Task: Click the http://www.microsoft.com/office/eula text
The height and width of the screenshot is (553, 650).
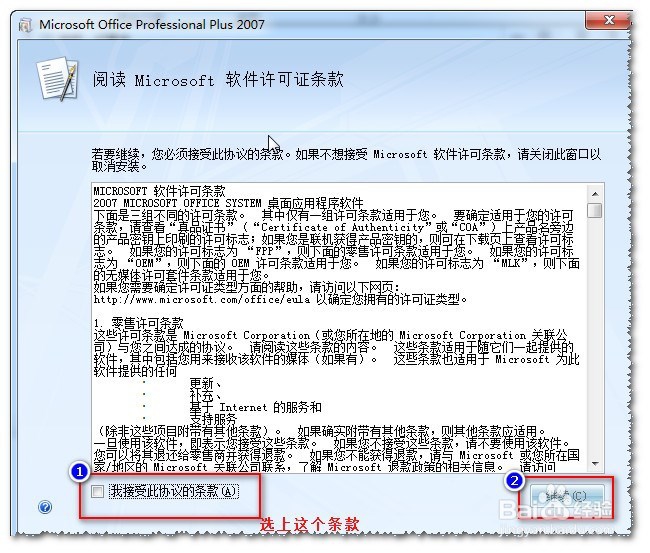Action: pos(201,299)
